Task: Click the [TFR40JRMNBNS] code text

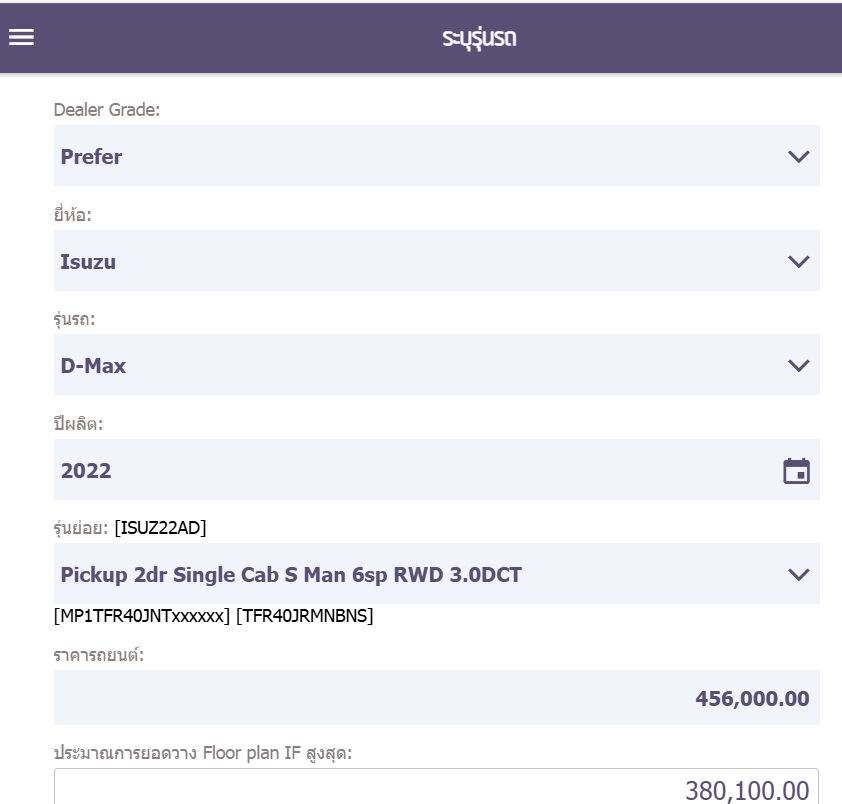Action: tap(304, 616)
